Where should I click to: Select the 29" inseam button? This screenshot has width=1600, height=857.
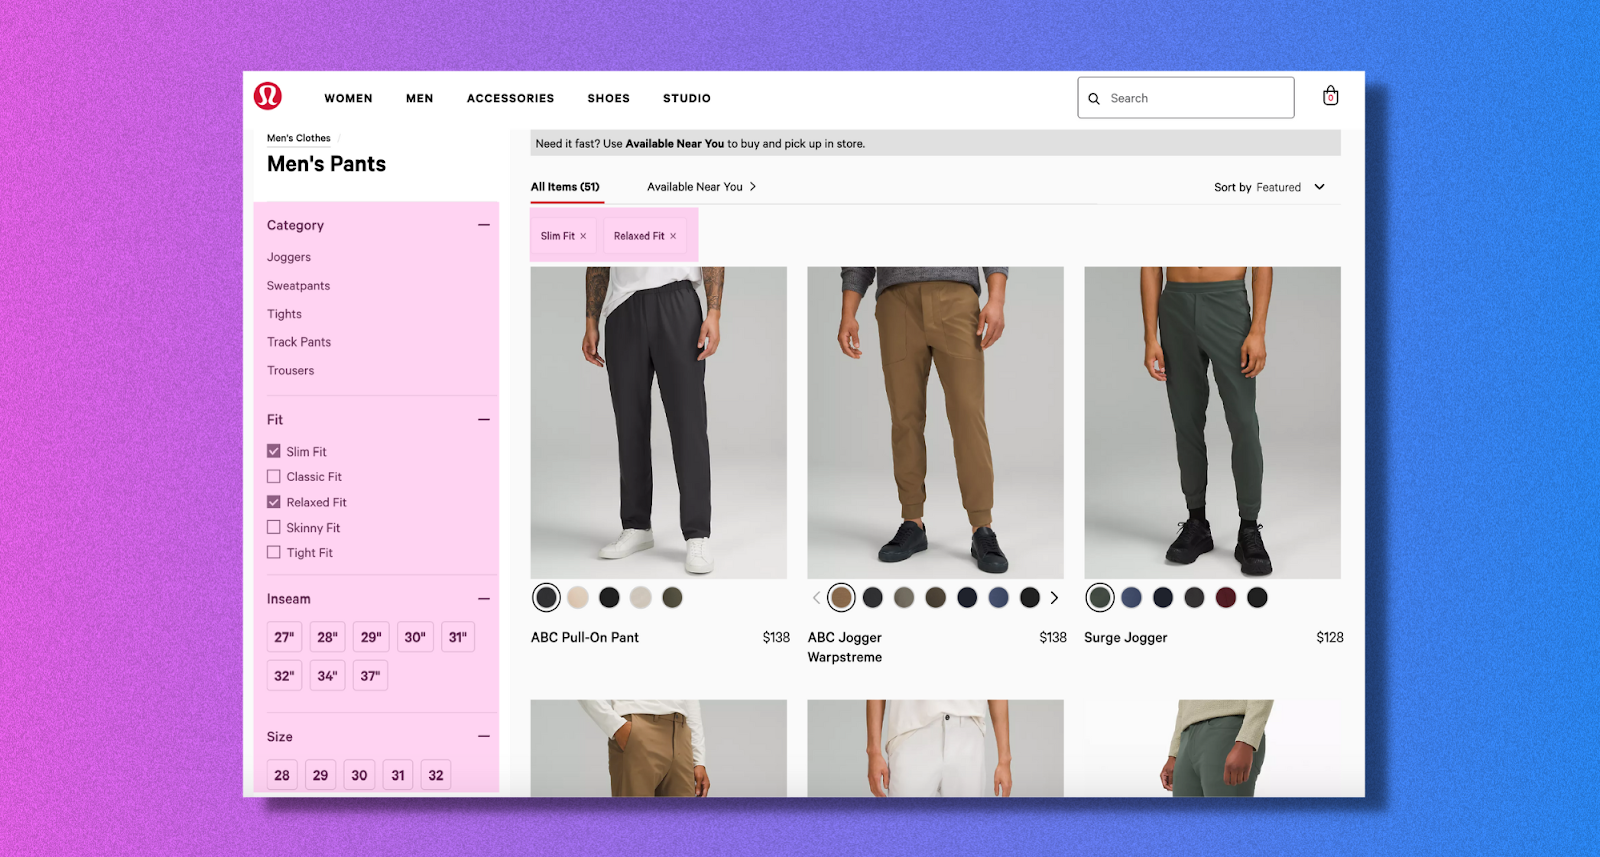coord(371,637)
